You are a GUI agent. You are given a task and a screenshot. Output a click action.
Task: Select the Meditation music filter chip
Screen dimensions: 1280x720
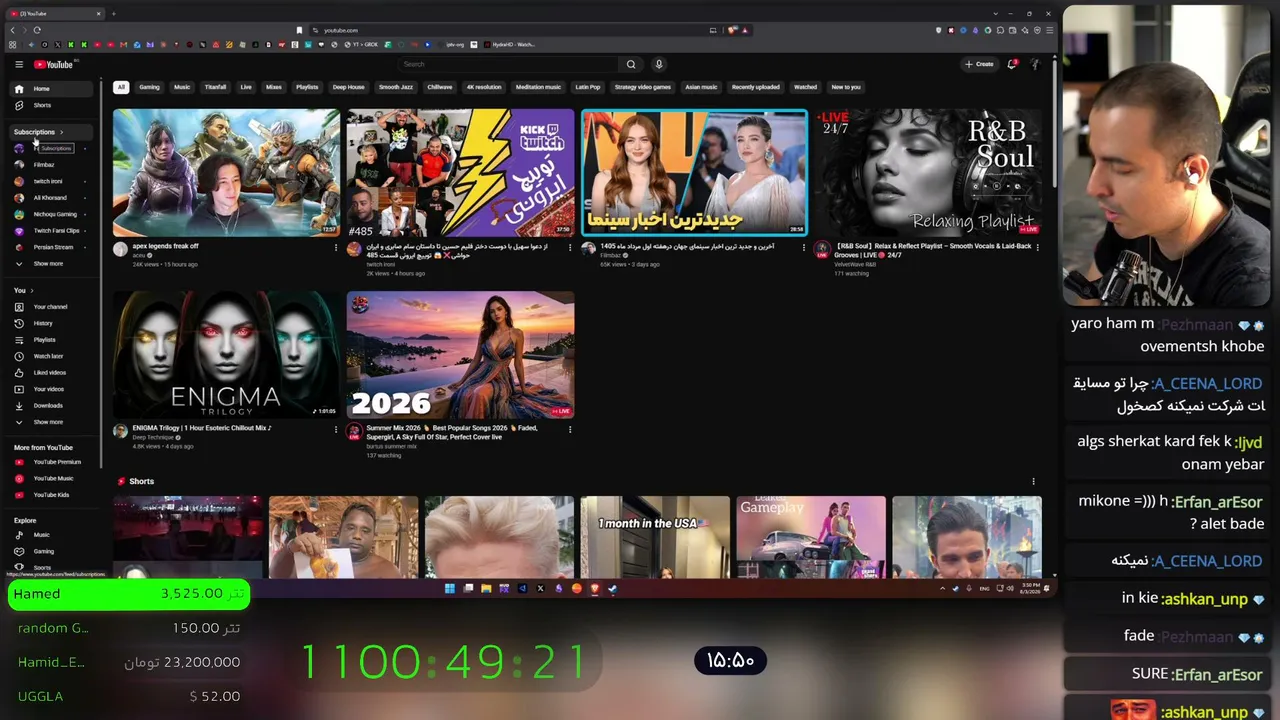(x=538, y=87)
